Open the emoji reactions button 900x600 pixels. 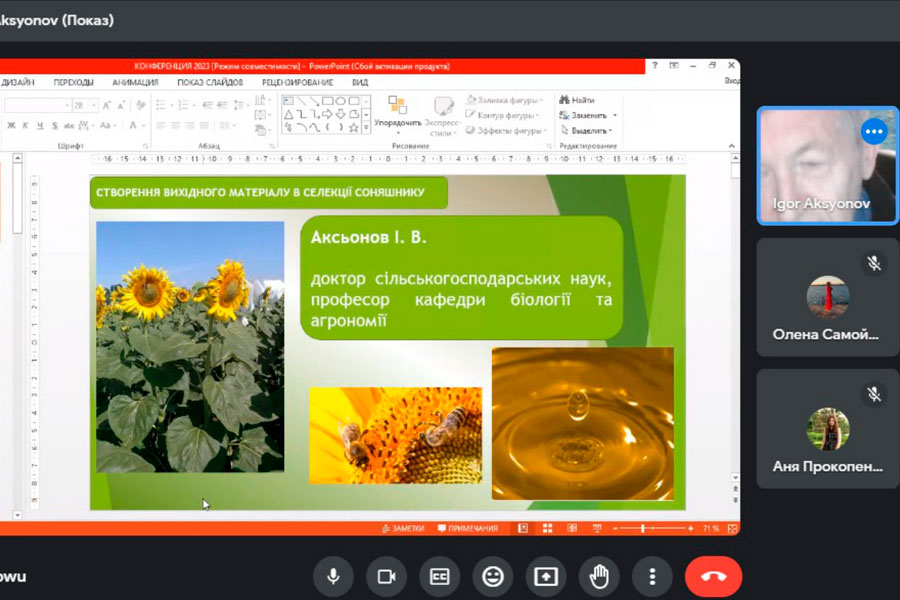pyautogui.click(x=492, y=577)
